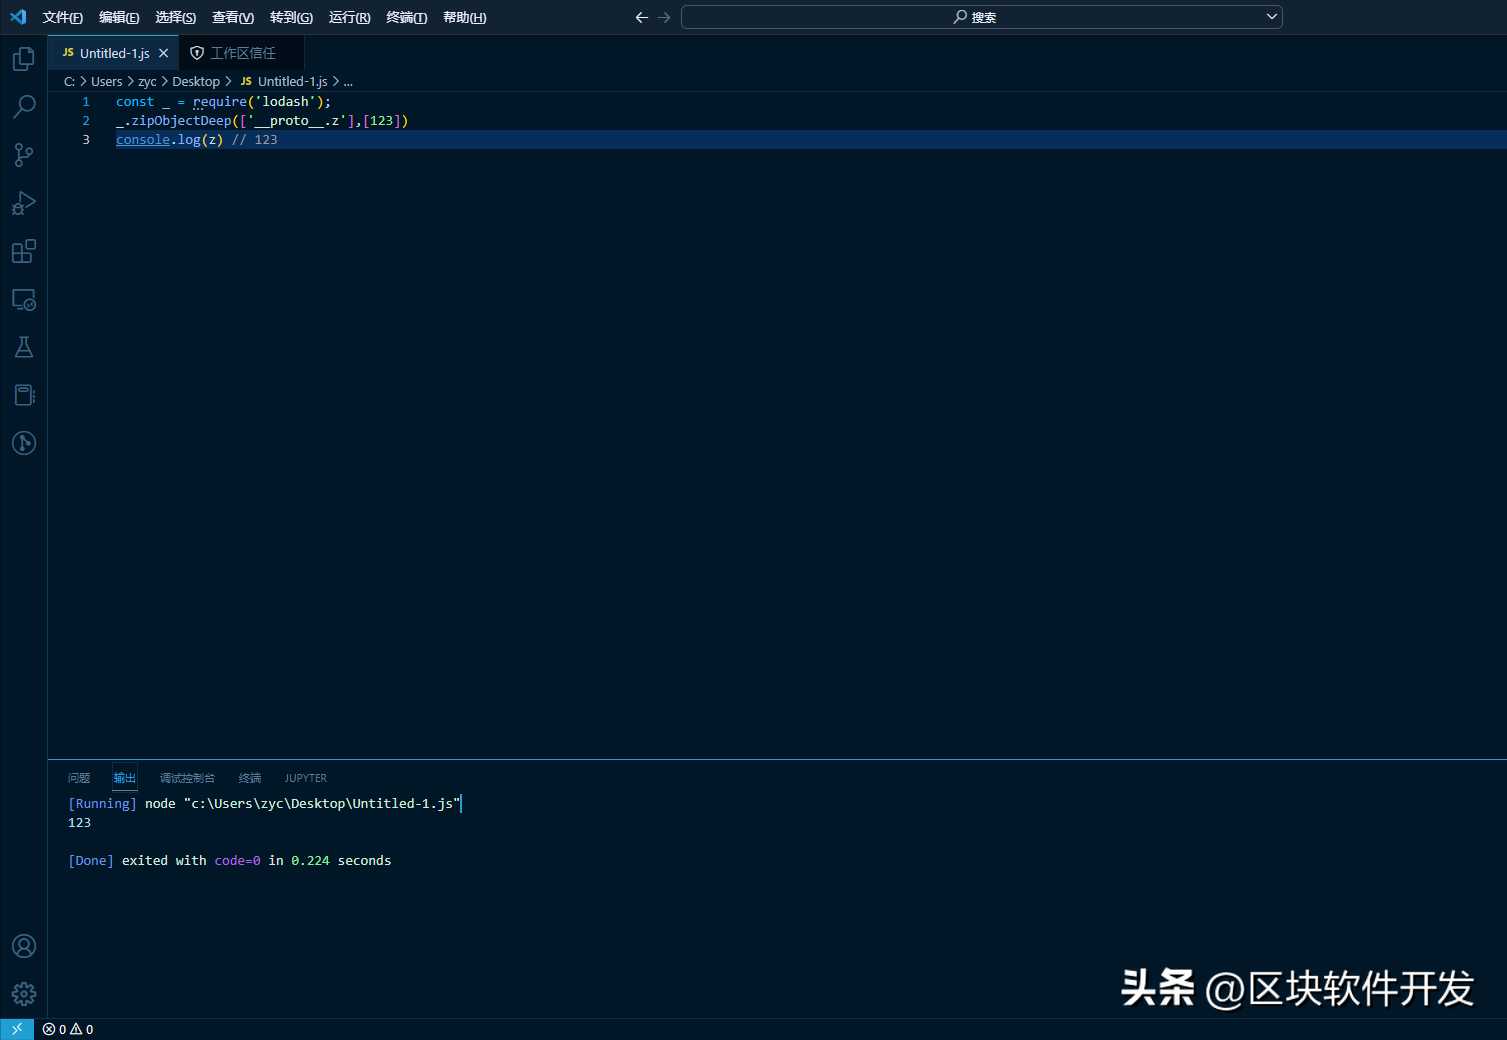Viewport: 1507px width, 1040px height.
Task: Expand the command center dropdown chevron
Action: coord(1271,16)
